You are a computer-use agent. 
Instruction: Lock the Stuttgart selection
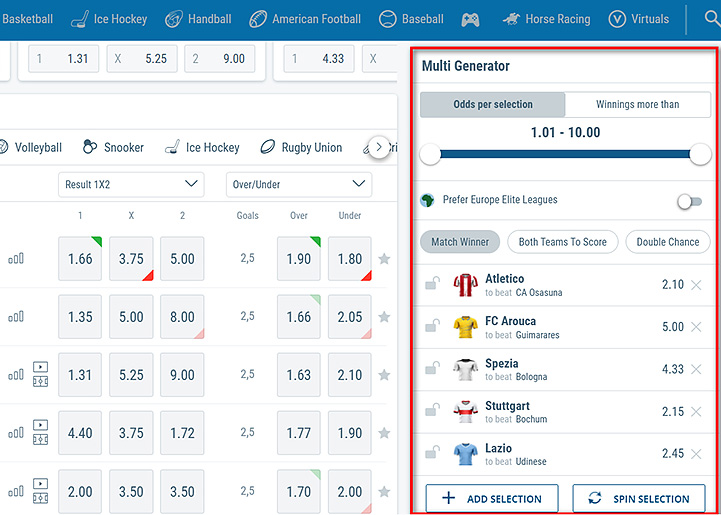click(x=432, y=411)
